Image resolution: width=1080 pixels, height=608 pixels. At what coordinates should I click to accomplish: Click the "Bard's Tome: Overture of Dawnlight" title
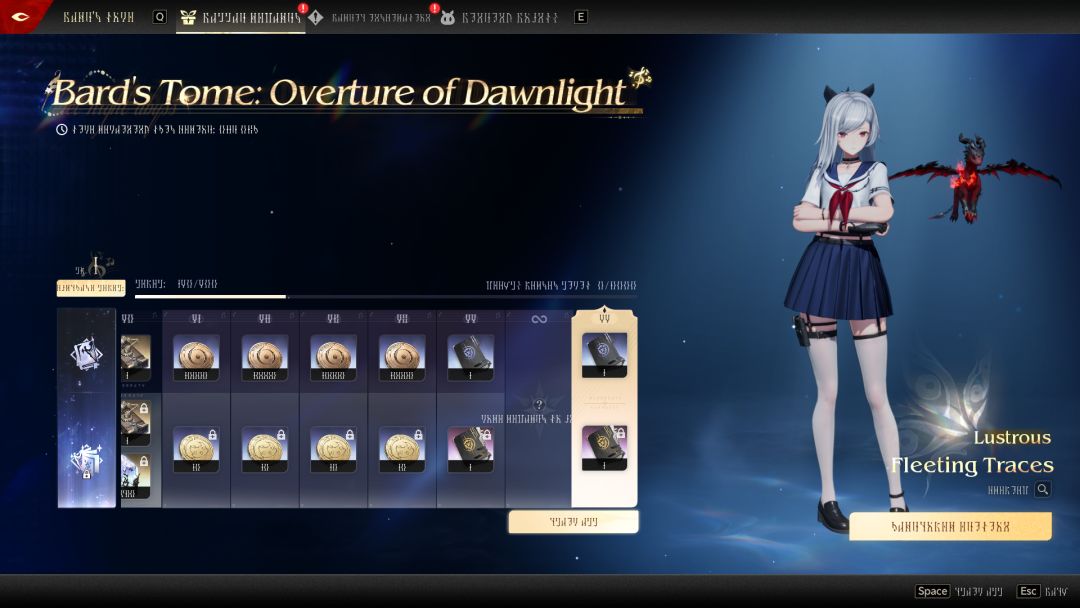[x=339, y=92]
